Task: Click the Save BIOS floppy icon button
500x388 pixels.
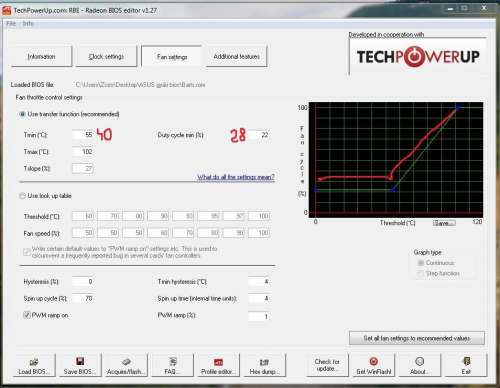Action: pos(79,366)
